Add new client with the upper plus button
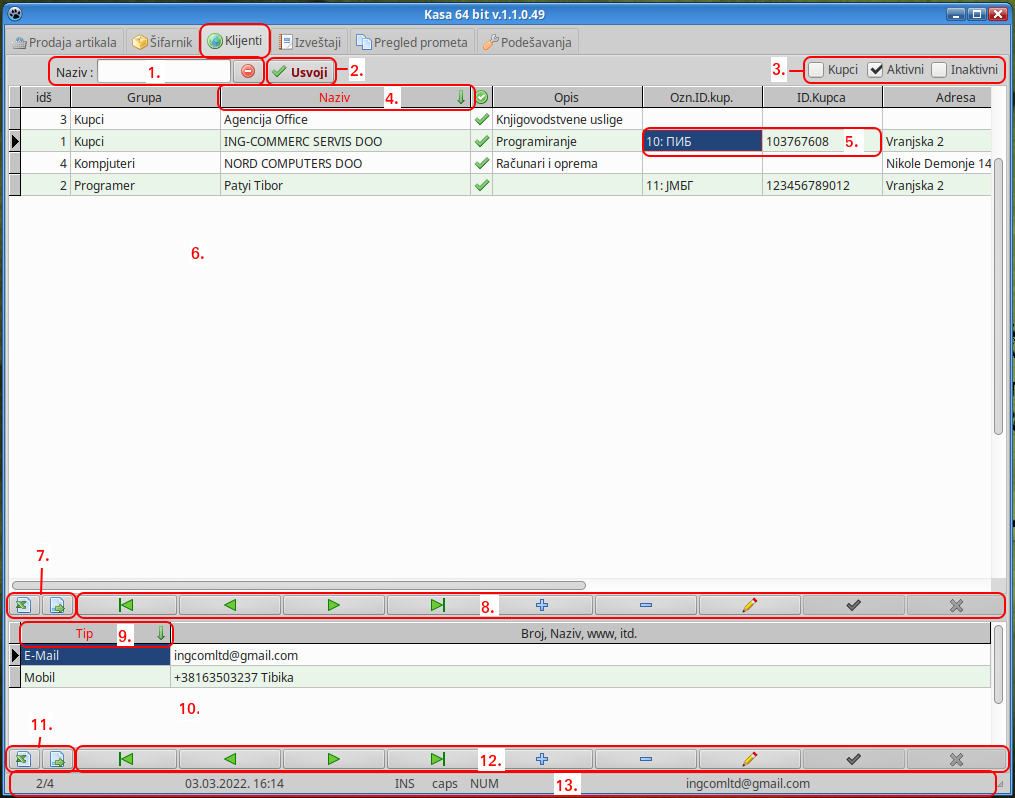The height and width of the screenshot is (798, 1015). (542, 605)
